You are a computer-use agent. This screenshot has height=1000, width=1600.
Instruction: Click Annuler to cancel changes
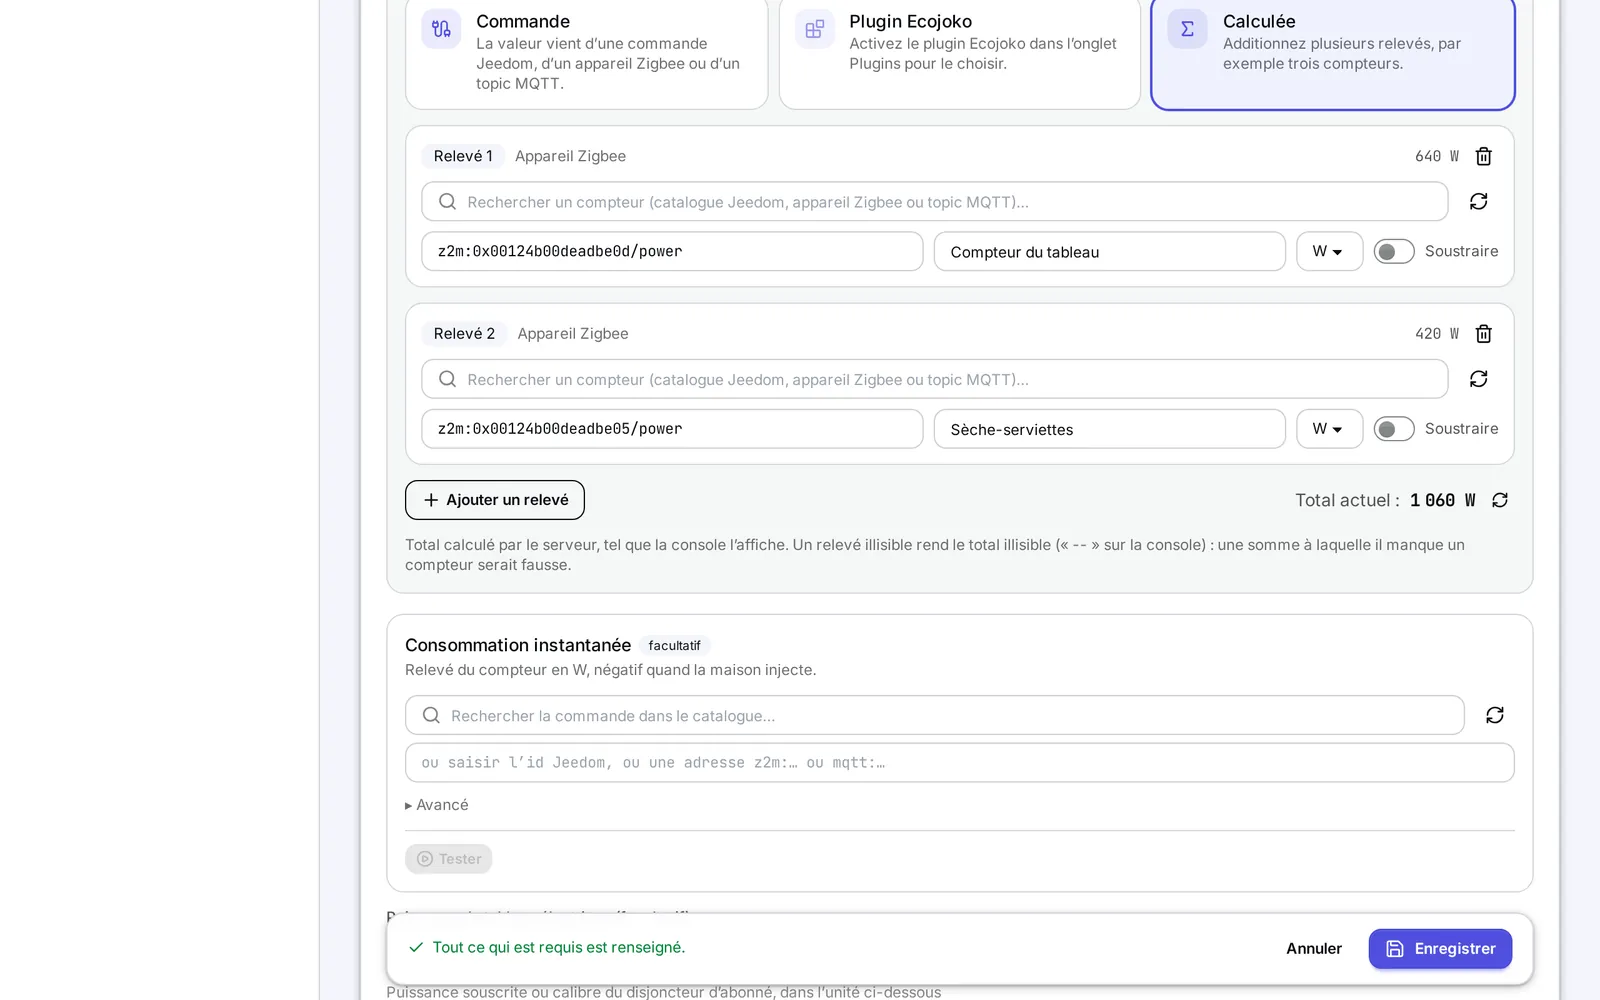tap(1314, 949)
